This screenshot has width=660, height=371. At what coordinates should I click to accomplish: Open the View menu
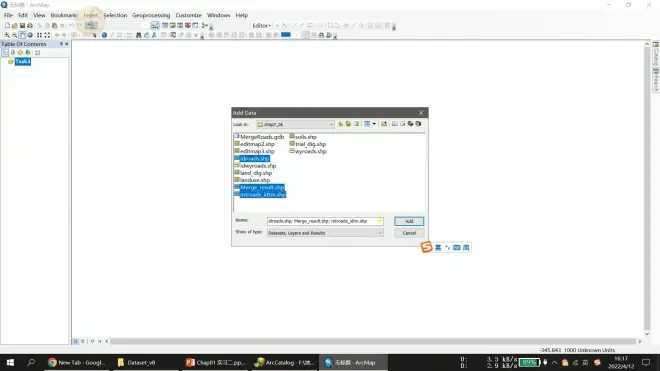coord(39,15)
